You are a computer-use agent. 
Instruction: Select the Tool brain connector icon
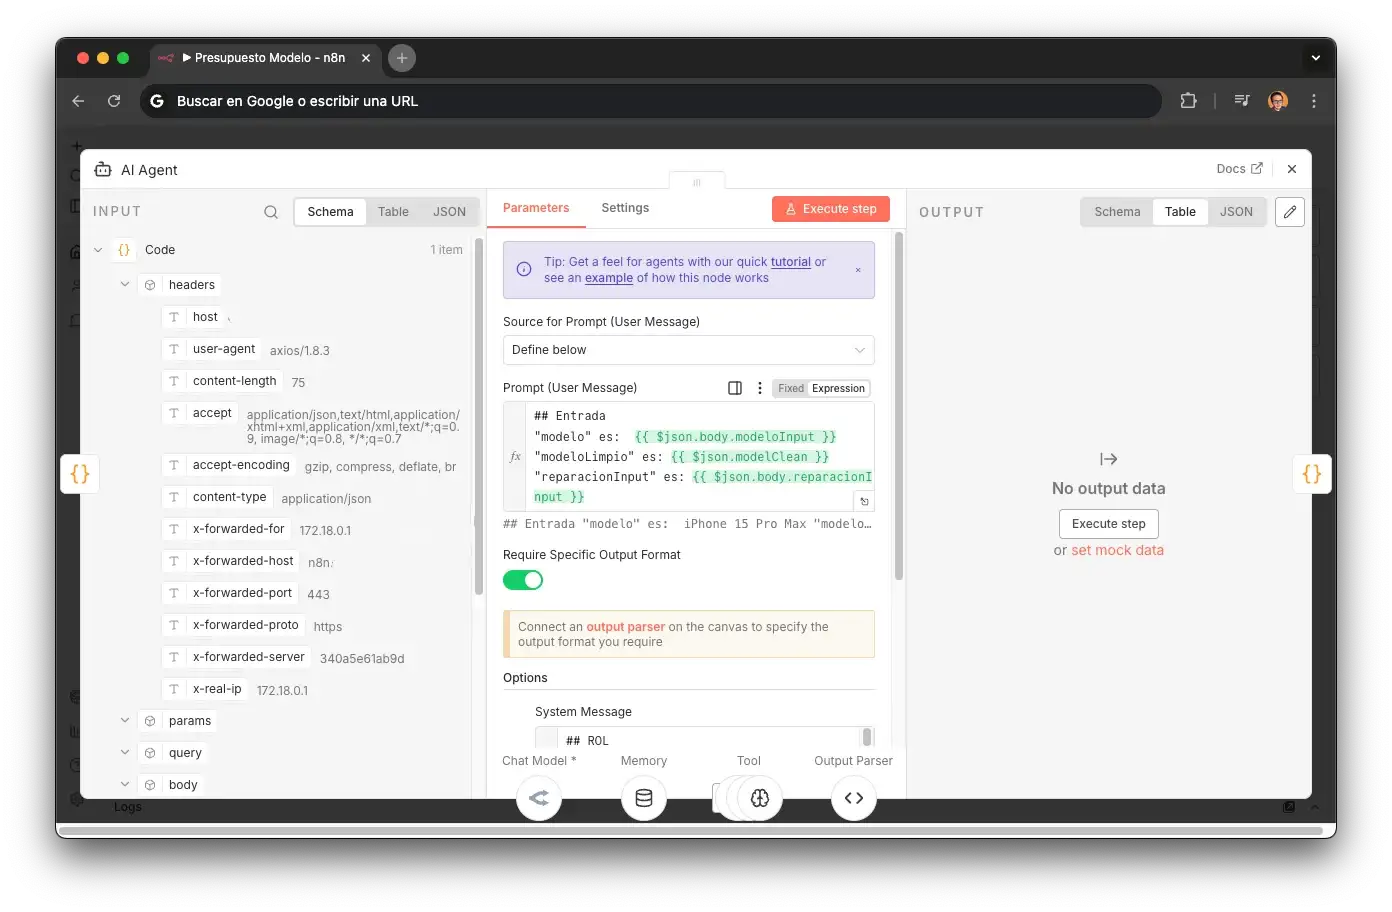759,797
